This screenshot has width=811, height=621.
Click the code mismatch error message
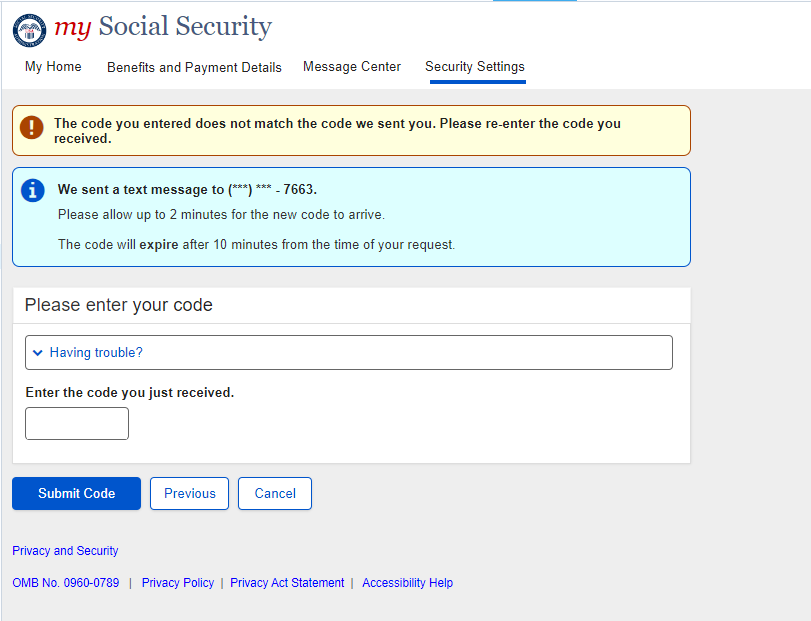pos(337,131)
